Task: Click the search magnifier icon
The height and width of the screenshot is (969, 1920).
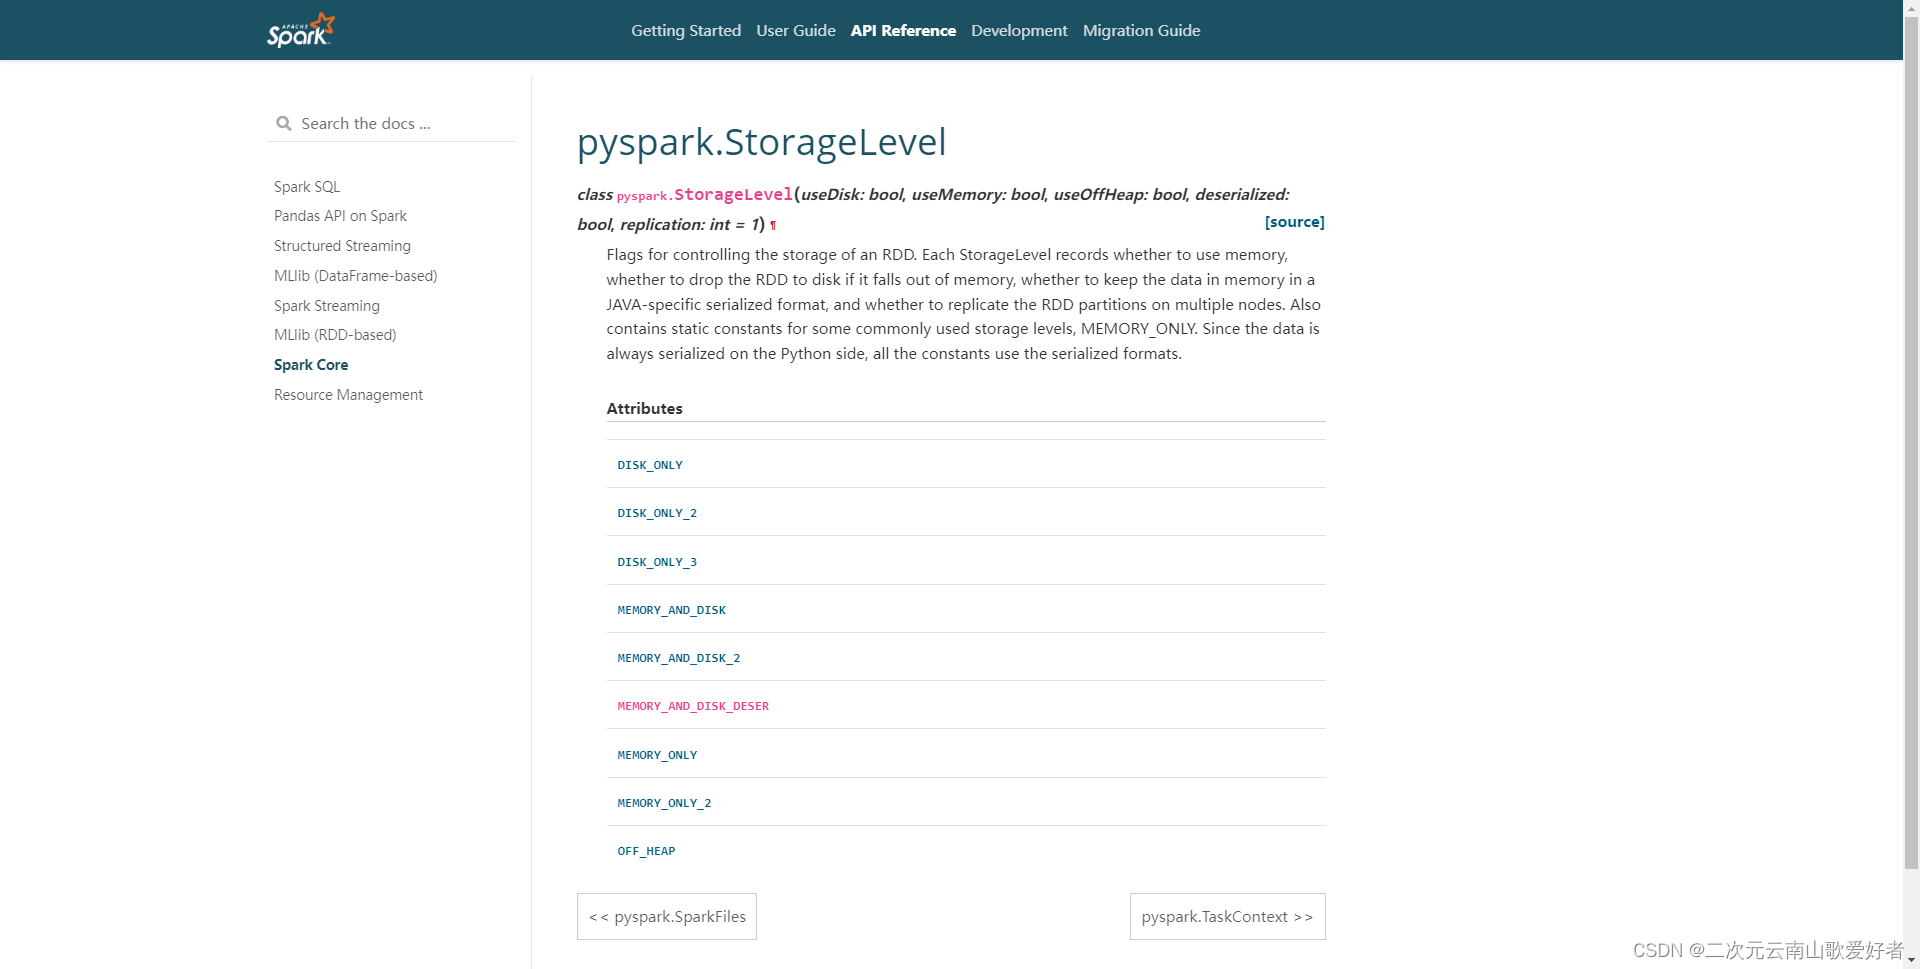Action: point(285,123)
